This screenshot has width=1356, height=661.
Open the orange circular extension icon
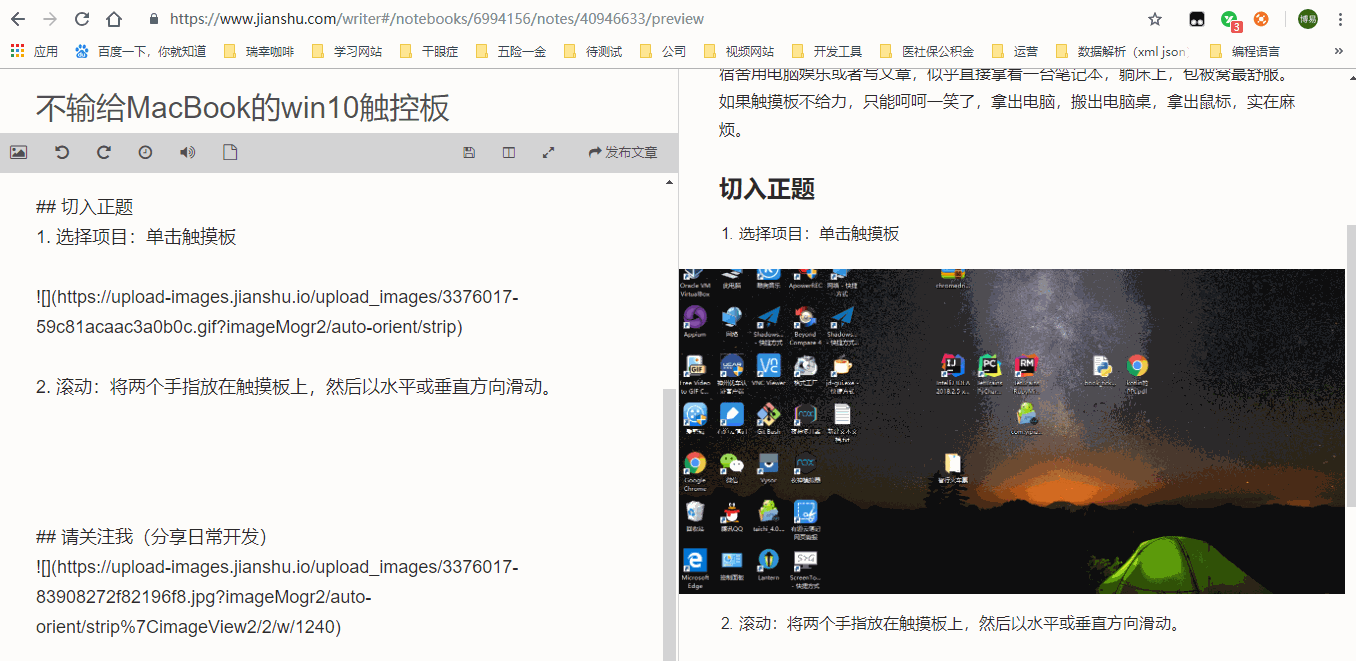(1261, 19)
